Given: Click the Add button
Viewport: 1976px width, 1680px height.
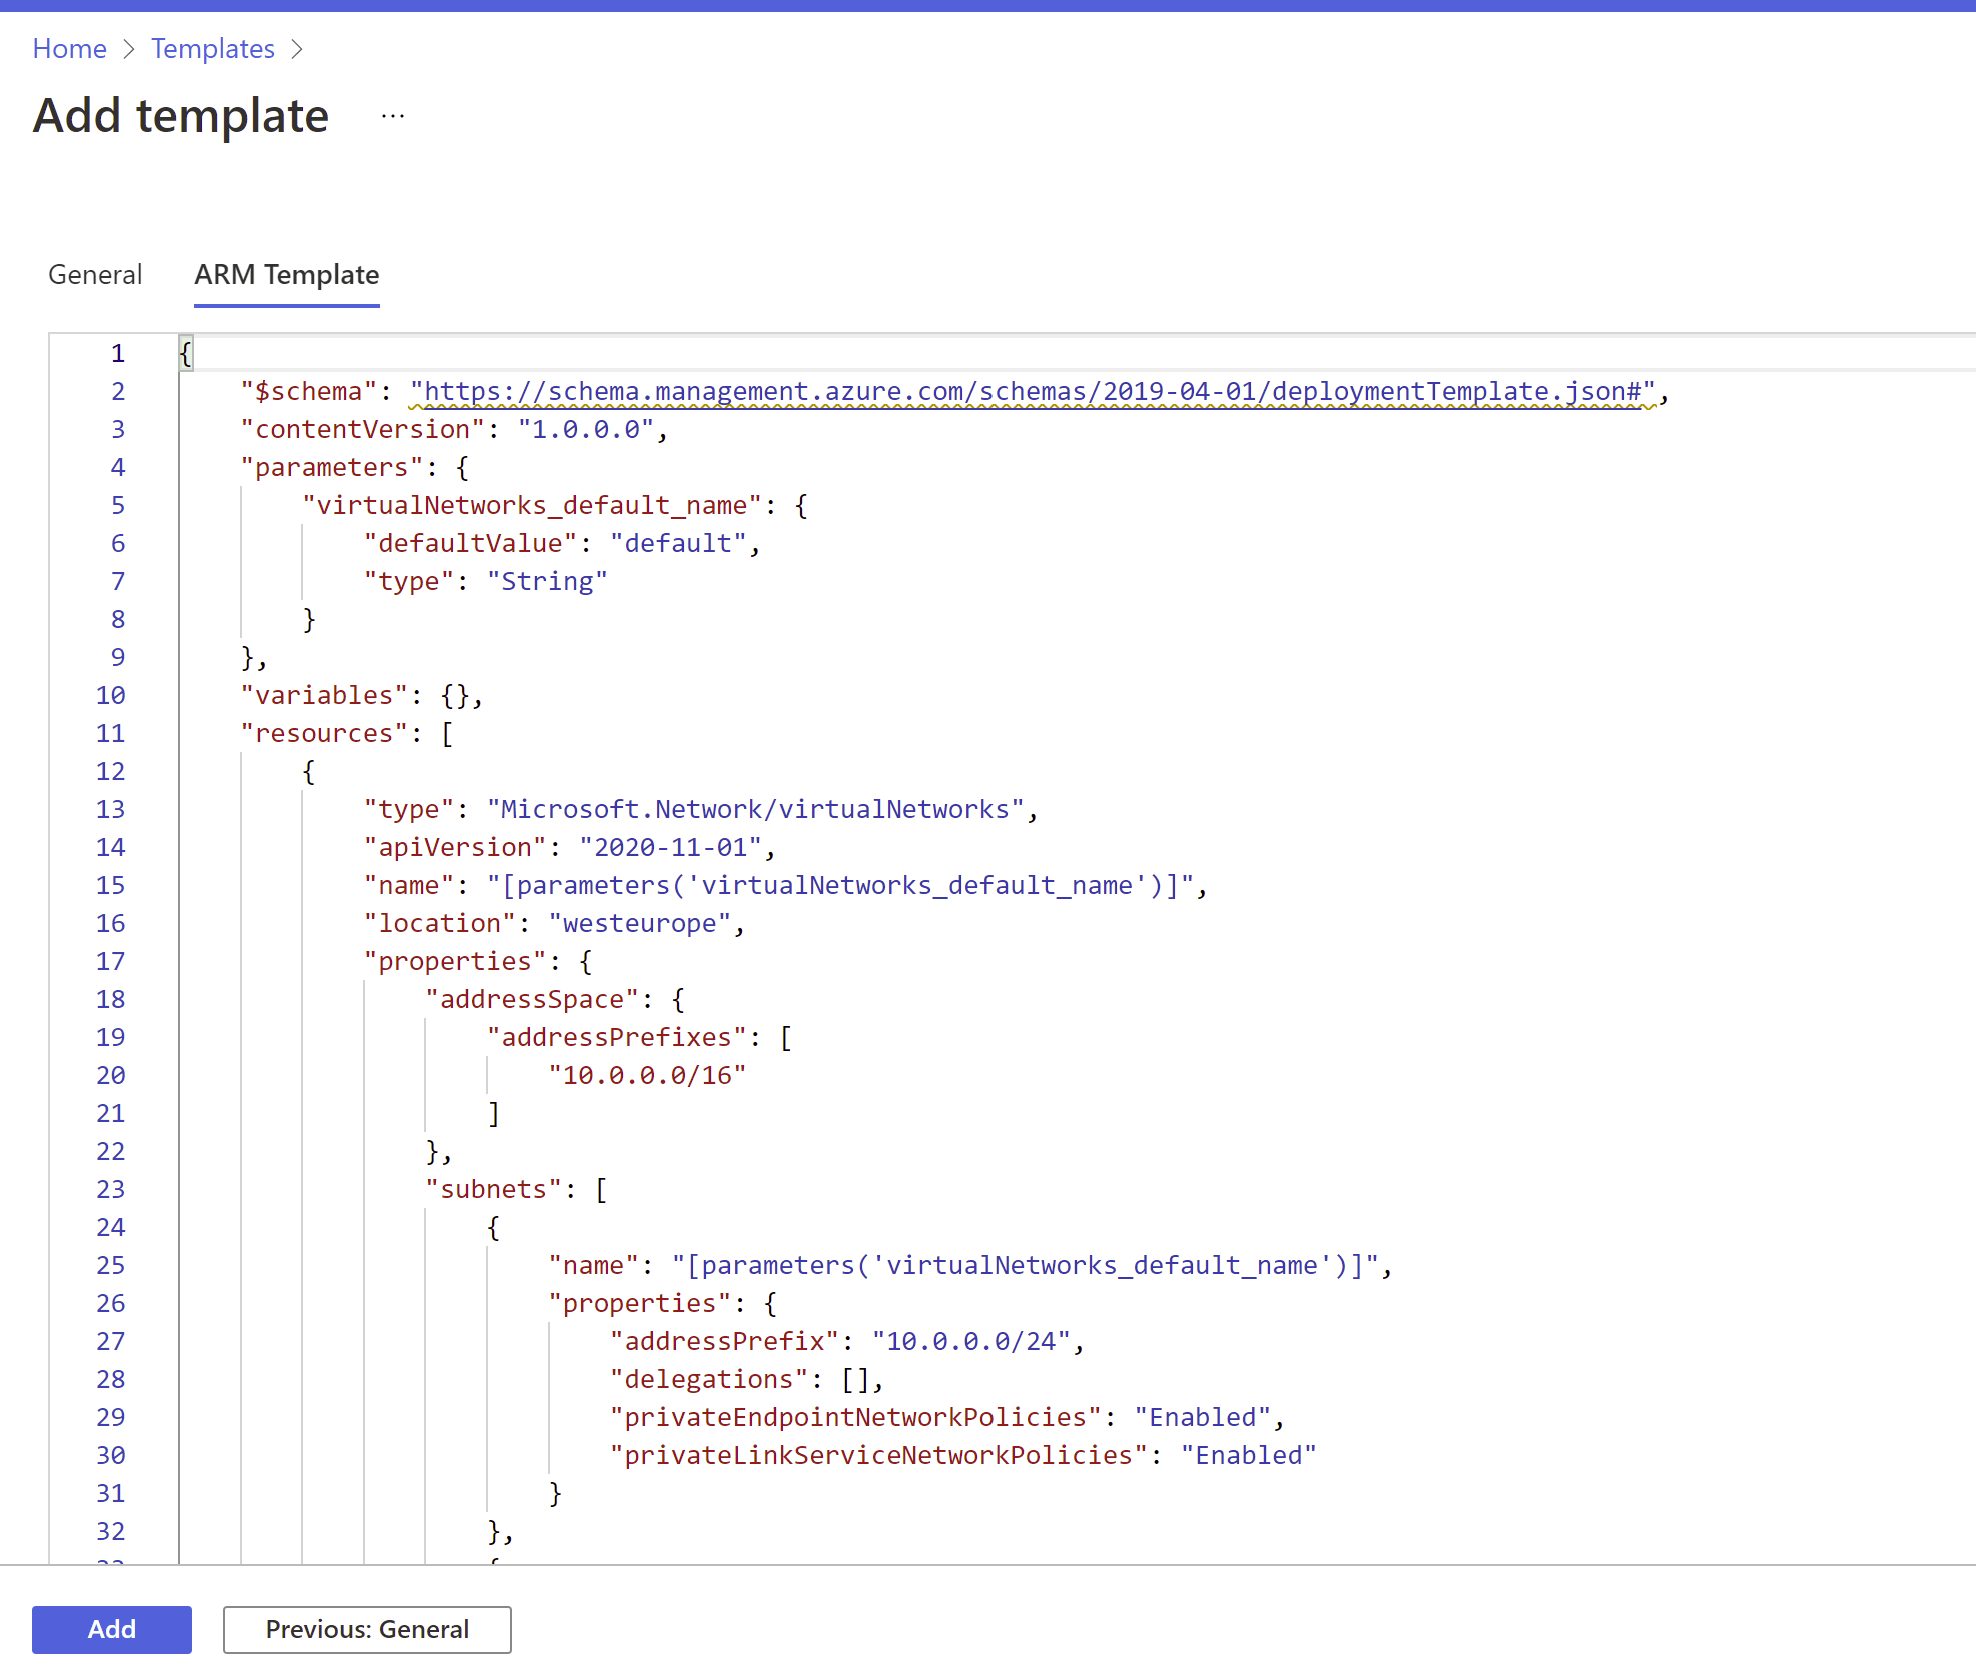Looking at the screenshot, I should pyautogui.click(x=111, y=1629).
